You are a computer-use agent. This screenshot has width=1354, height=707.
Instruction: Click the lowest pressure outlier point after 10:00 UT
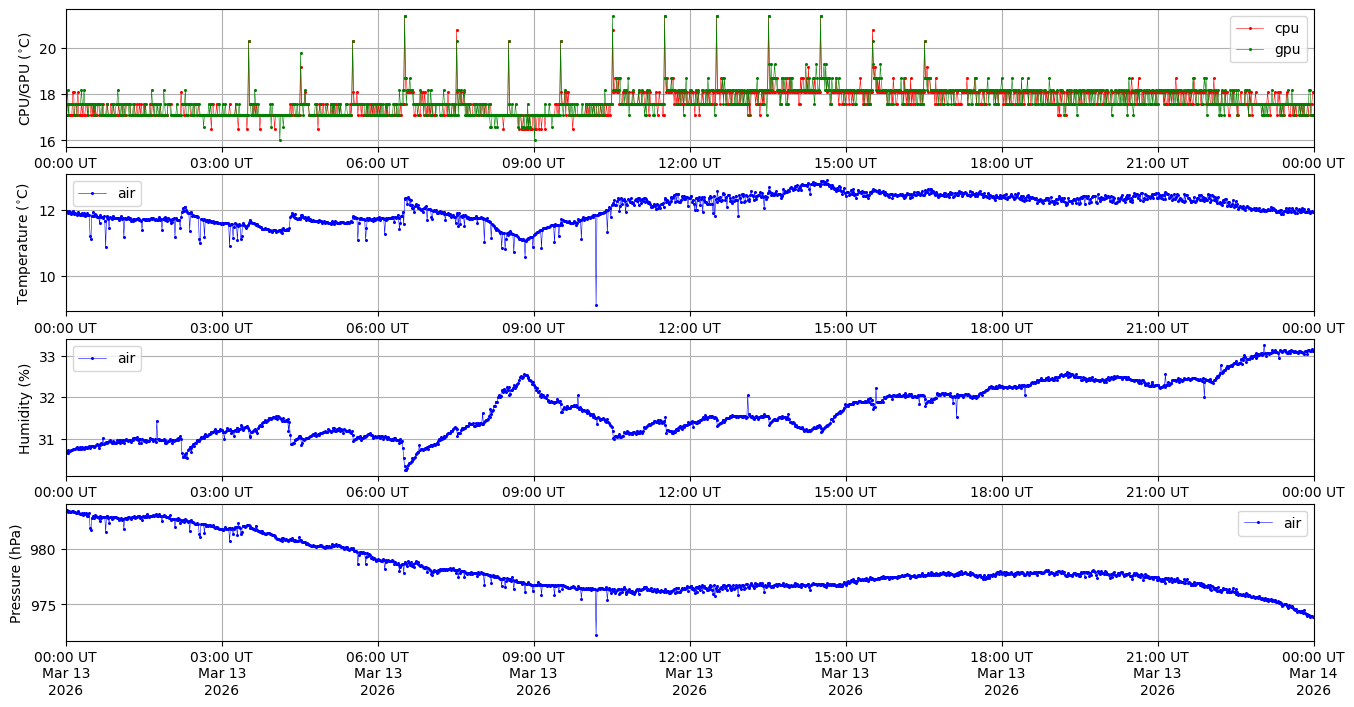pos(596,635)
